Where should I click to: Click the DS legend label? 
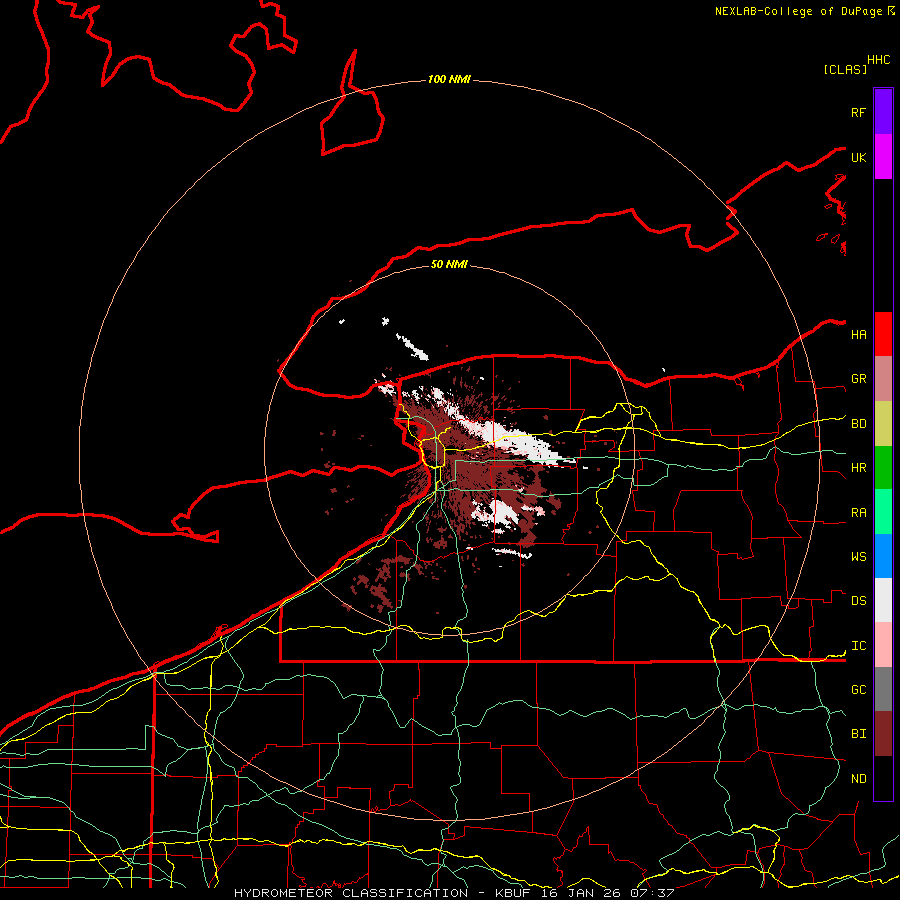point(858,601)
